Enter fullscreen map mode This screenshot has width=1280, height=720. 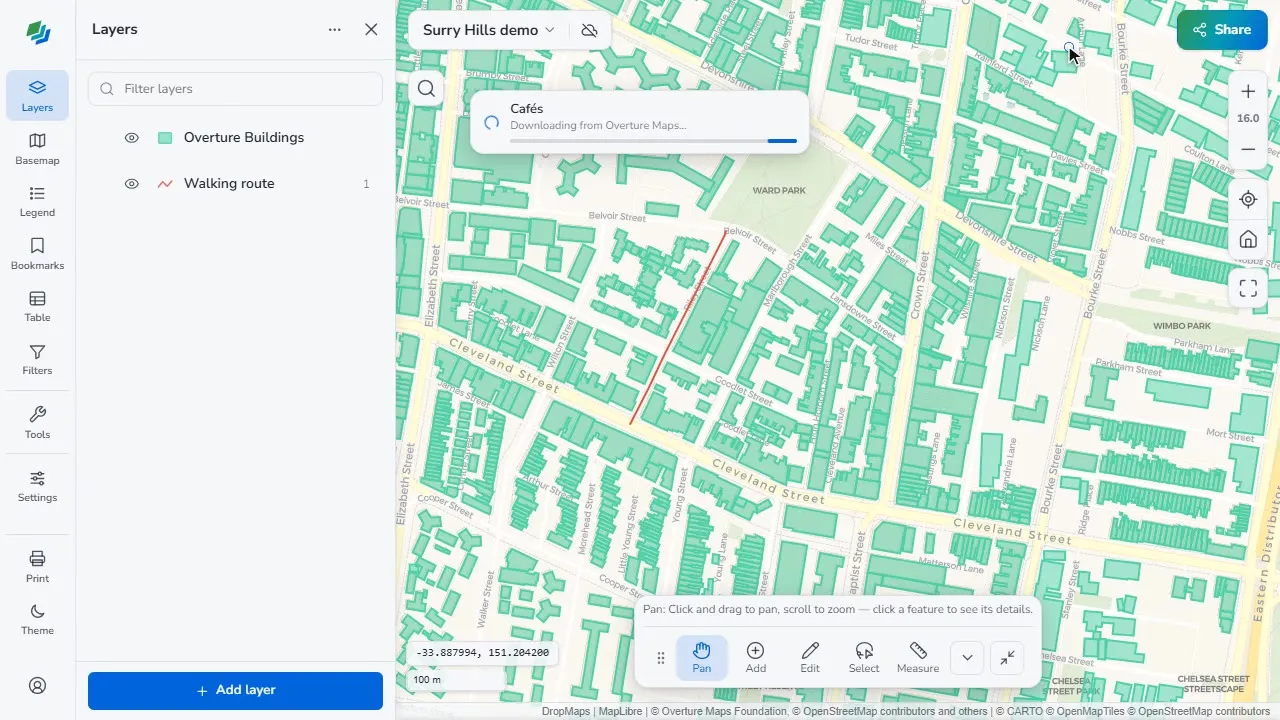tap(1248, 289)
